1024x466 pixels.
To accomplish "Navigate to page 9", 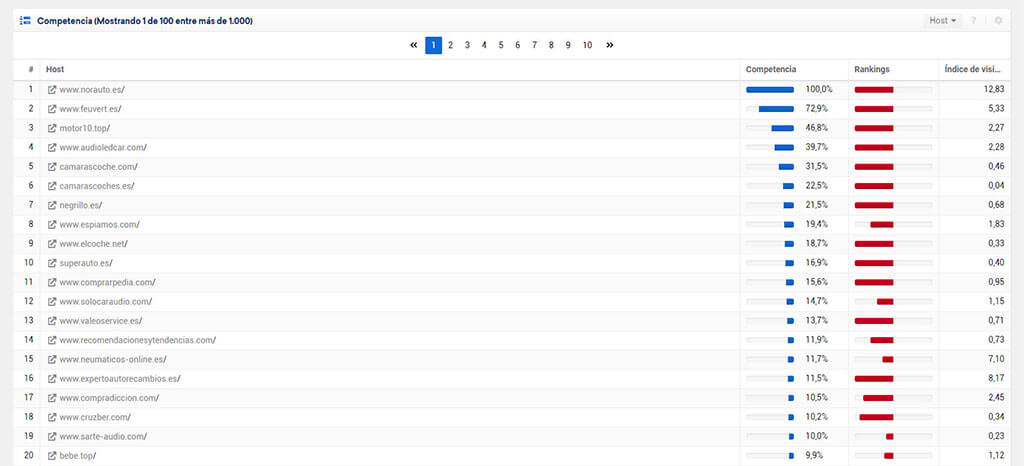I will [x=568, y=45].
